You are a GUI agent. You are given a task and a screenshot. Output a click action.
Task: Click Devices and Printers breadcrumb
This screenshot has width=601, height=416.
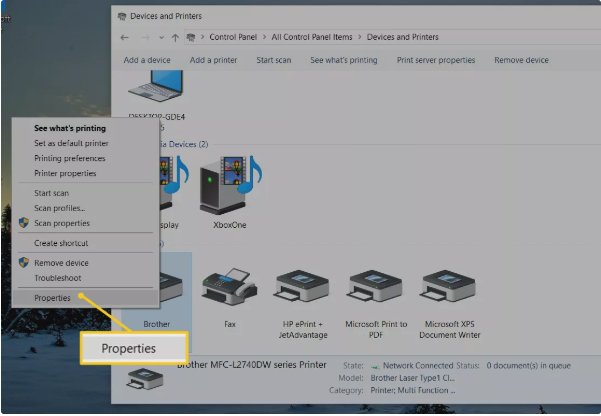click(402, 37)
